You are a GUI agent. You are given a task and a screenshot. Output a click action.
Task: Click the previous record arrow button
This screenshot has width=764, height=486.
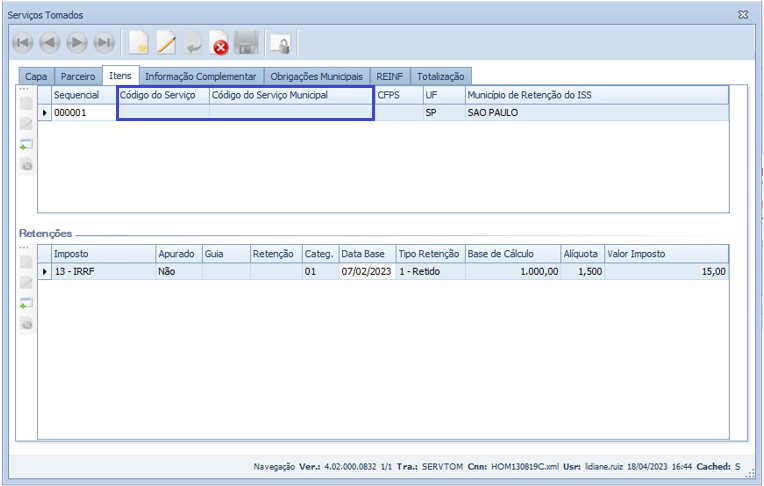tap(49, 43)
